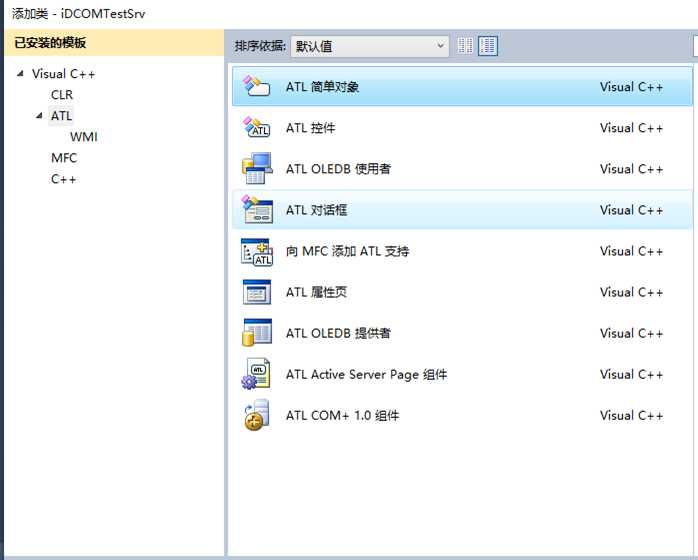This screenshot has width=698, height=560.
Task: Select 向 MFC 添加 ATL 支持 template name
Action: point(347,251)
